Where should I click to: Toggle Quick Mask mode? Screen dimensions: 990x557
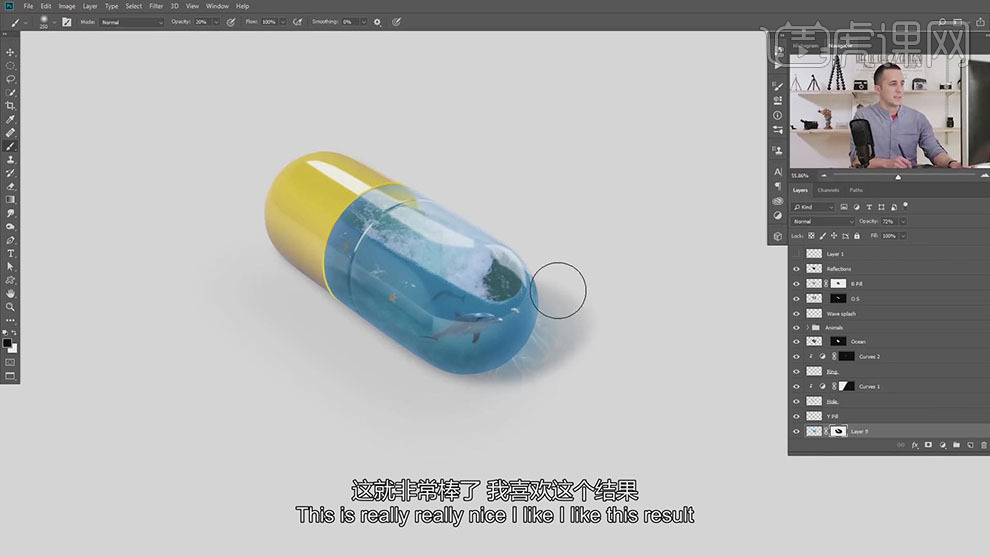10,362
